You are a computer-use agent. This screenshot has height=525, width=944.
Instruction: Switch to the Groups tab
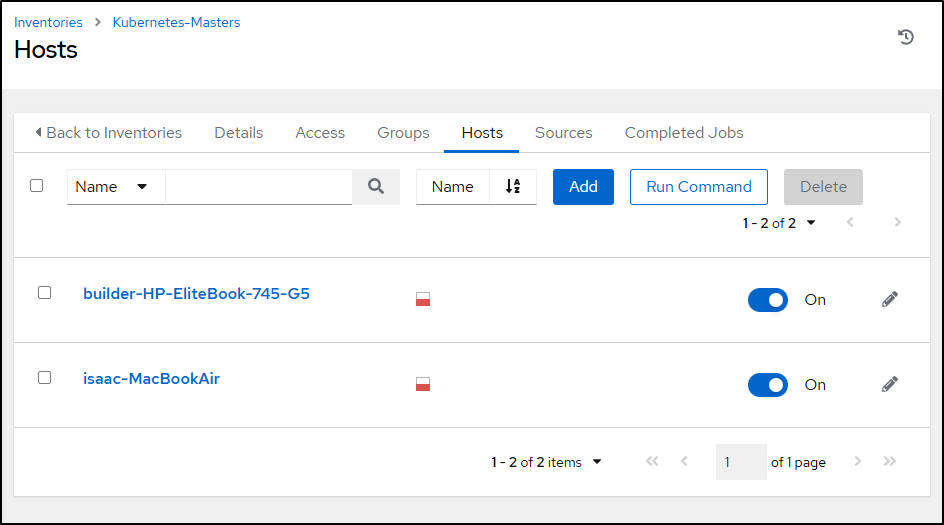click(403, 133)
